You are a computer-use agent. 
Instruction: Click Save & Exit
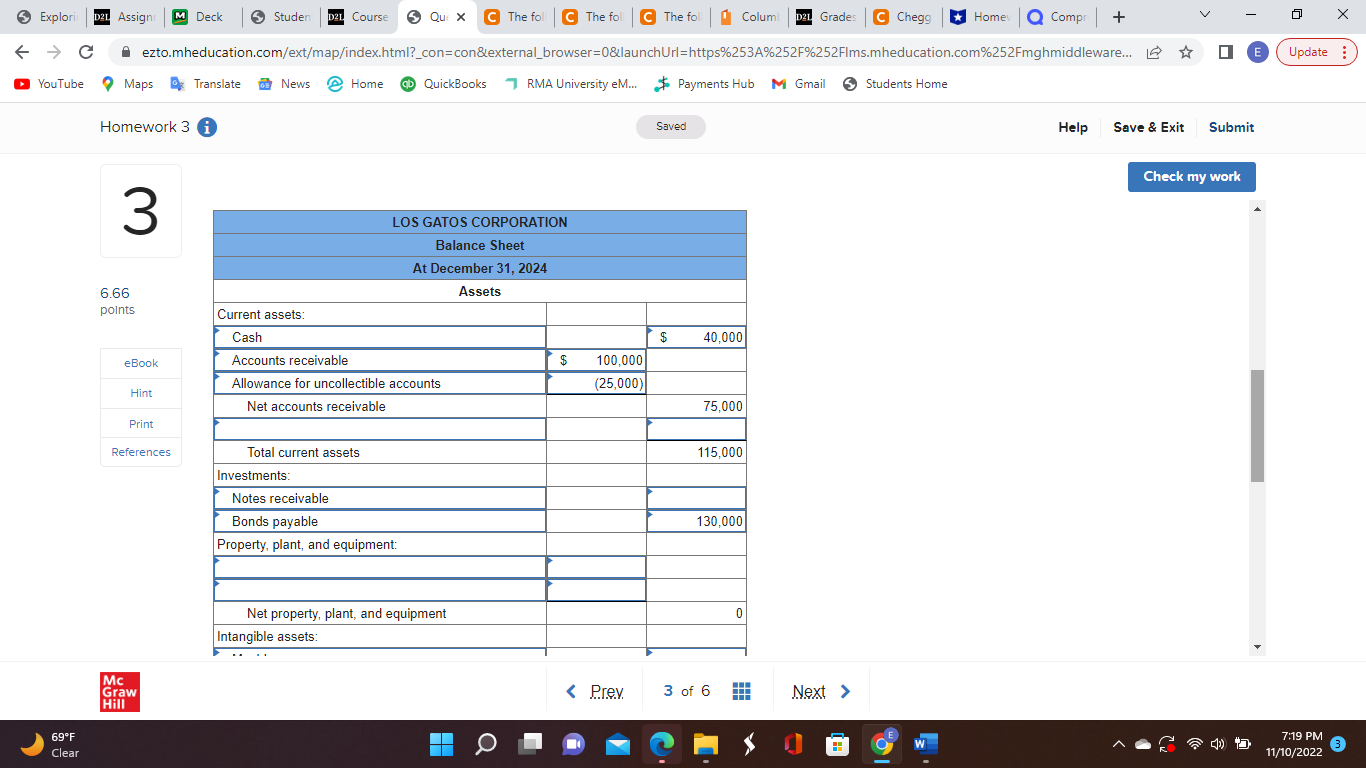1148,127
